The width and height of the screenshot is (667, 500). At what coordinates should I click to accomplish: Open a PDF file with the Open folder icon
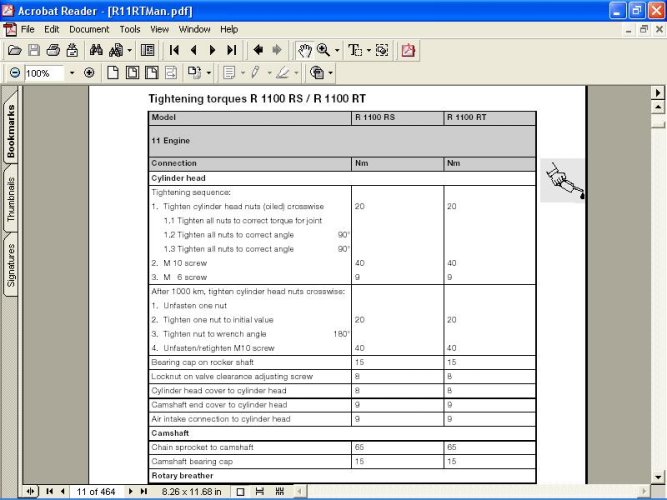point(14,50)
